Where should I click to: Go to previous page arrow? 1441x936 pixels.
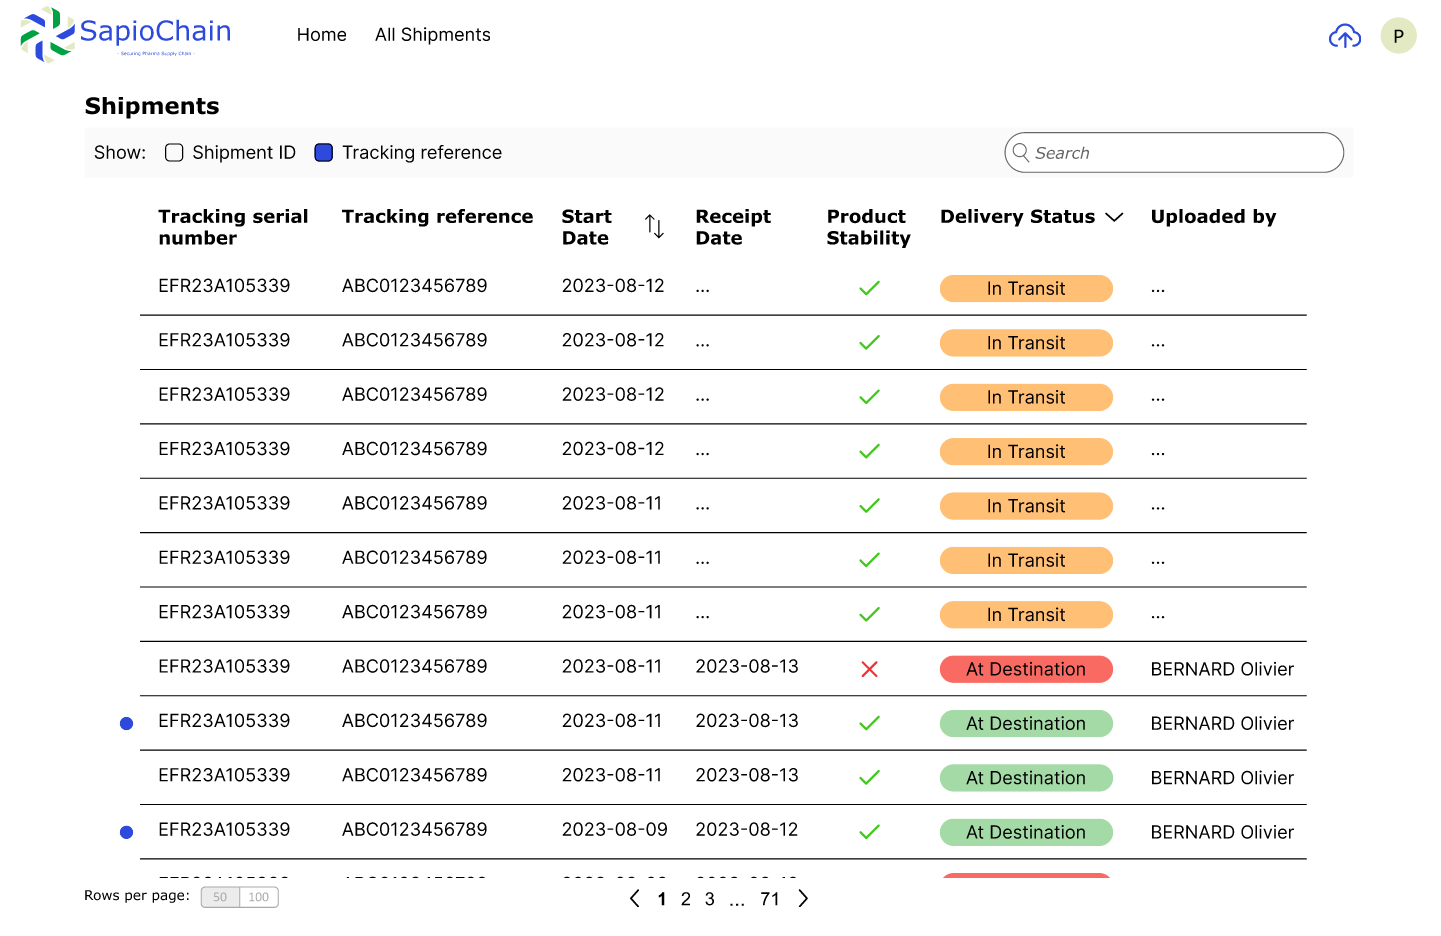[x=635, y=899]
